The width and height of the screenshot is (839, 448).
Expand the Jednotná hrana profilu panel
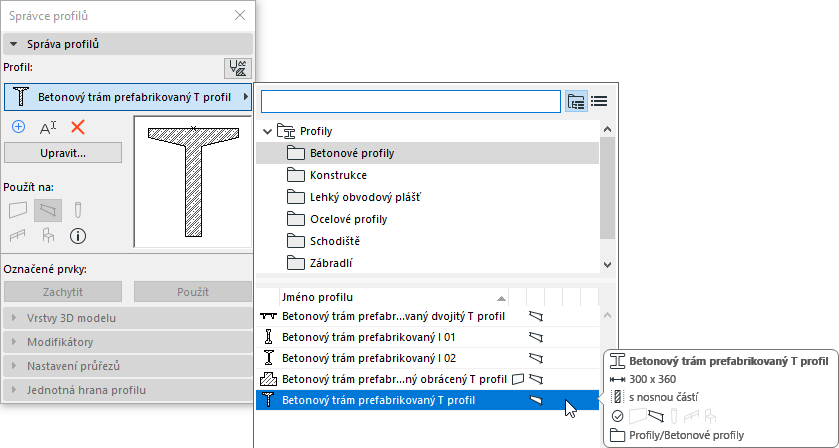point(127,390)
